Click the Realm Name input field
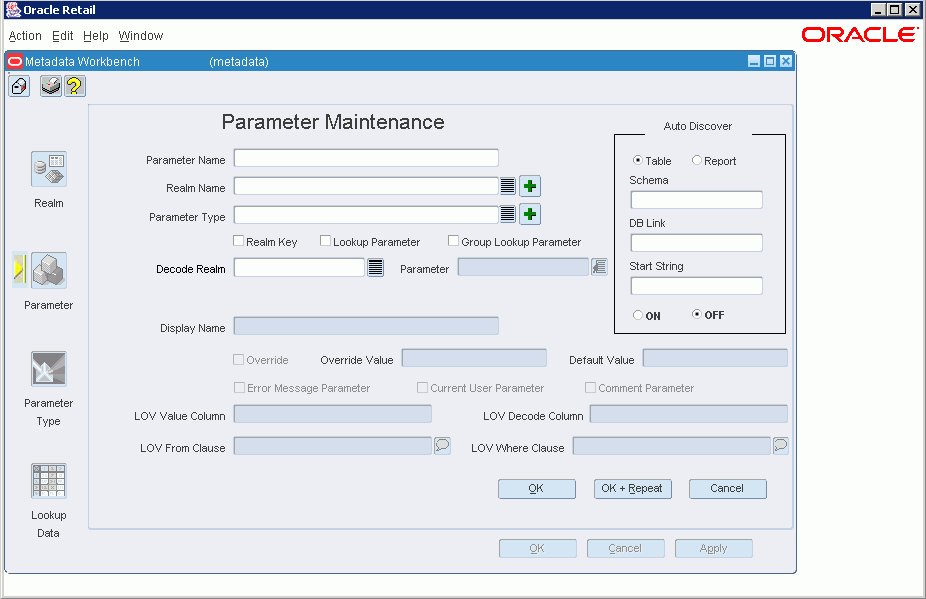 [x=366, y=186]
